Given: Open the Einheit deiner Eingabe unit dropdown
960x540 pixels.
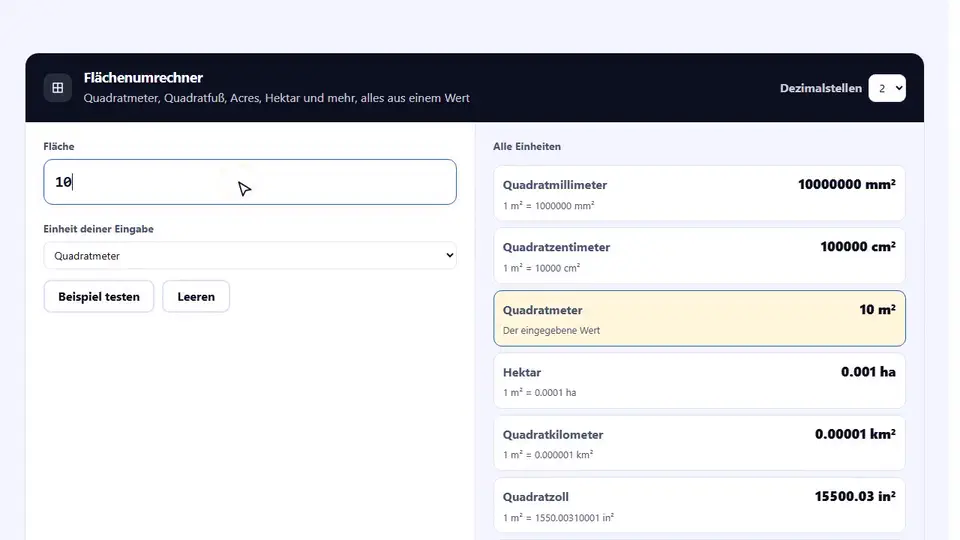Looking at the screenshot, I should [250, 255].
